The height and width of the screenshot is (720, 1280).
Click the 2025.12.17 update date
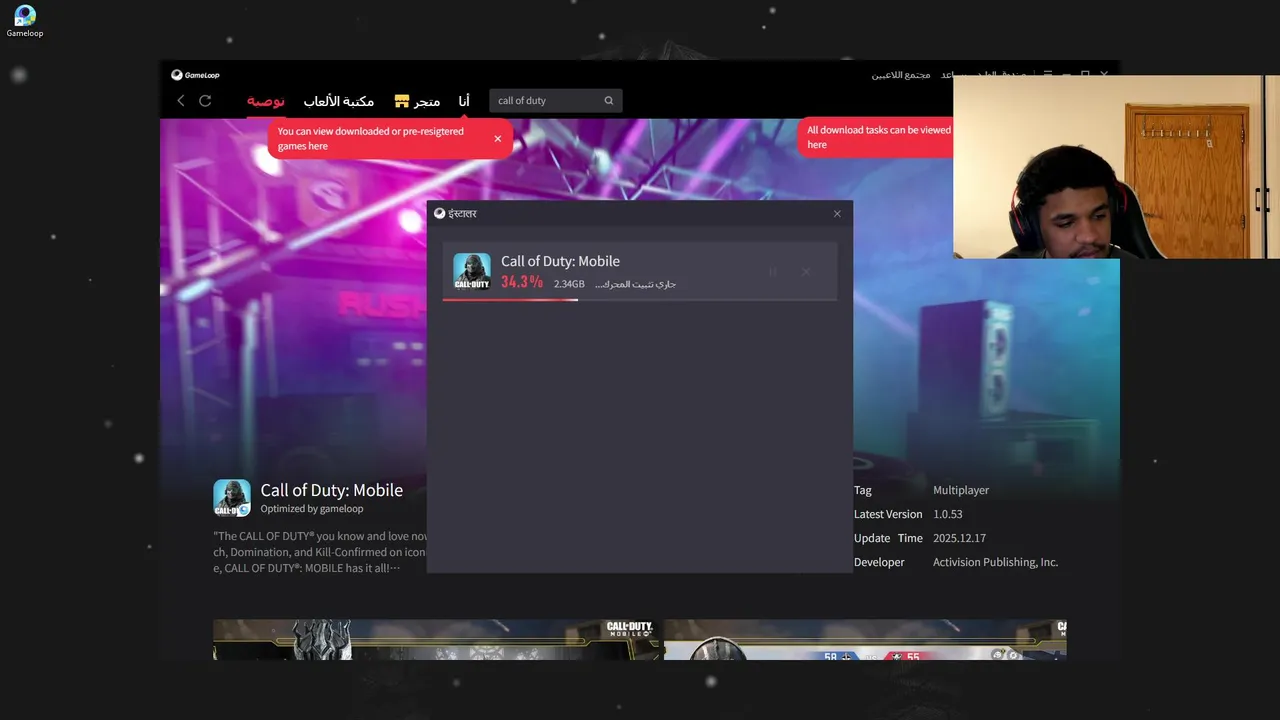pyautogui.click(x=959, y=538)
